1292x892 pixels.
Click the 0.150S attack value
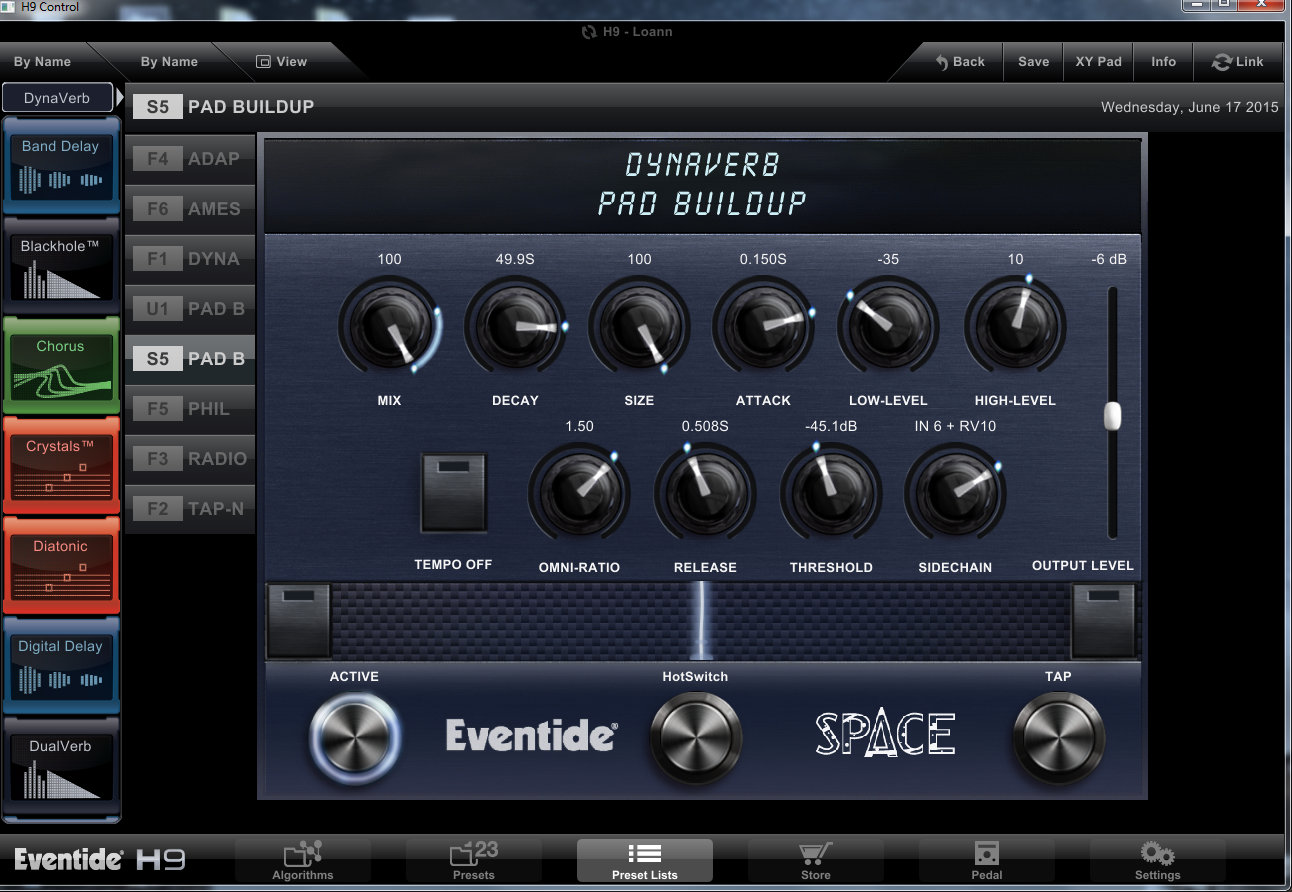tap(763, 259)
